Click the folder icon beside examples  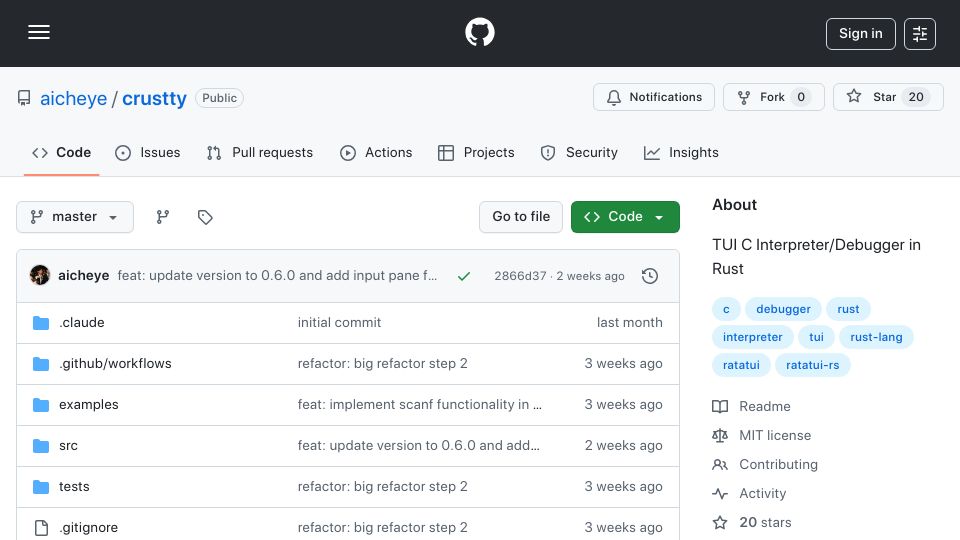pos(41,405)
